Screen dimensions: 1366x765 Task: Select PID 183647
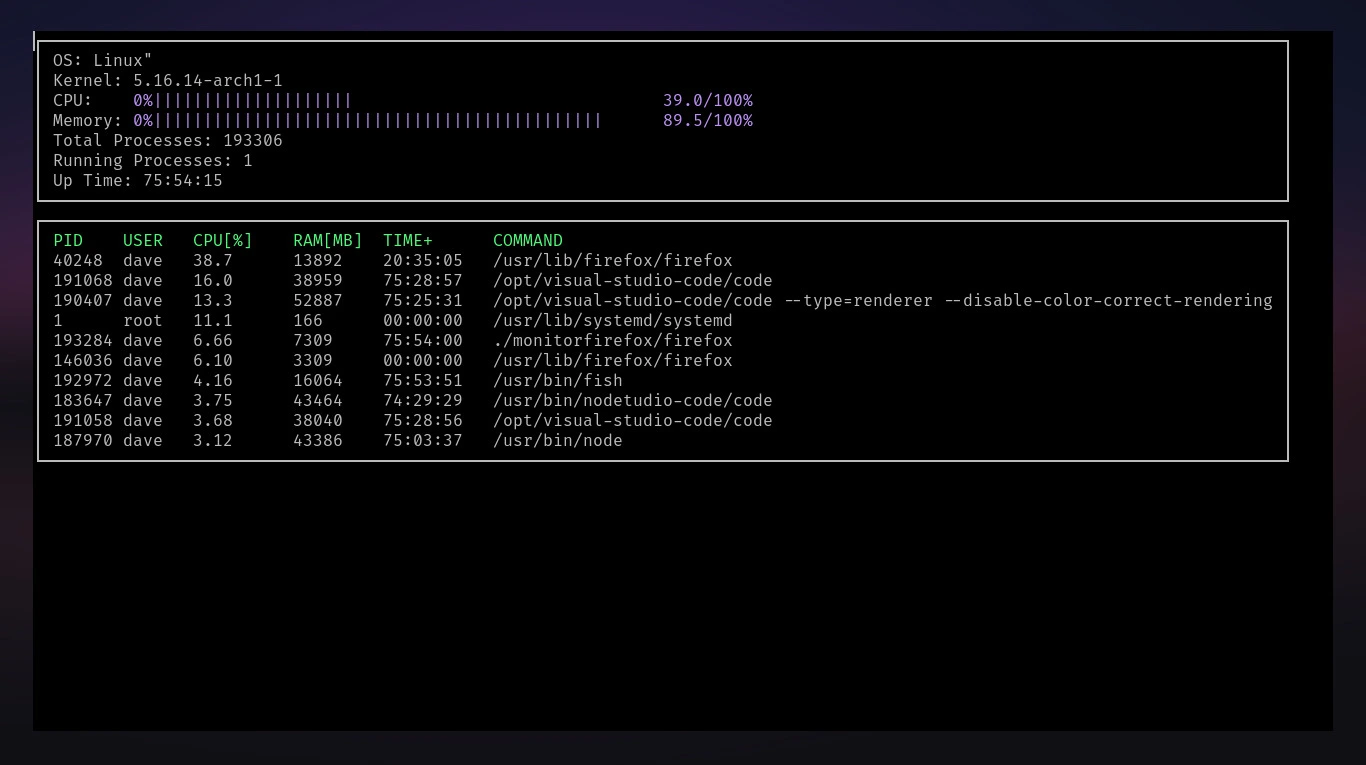coord(83,401)
